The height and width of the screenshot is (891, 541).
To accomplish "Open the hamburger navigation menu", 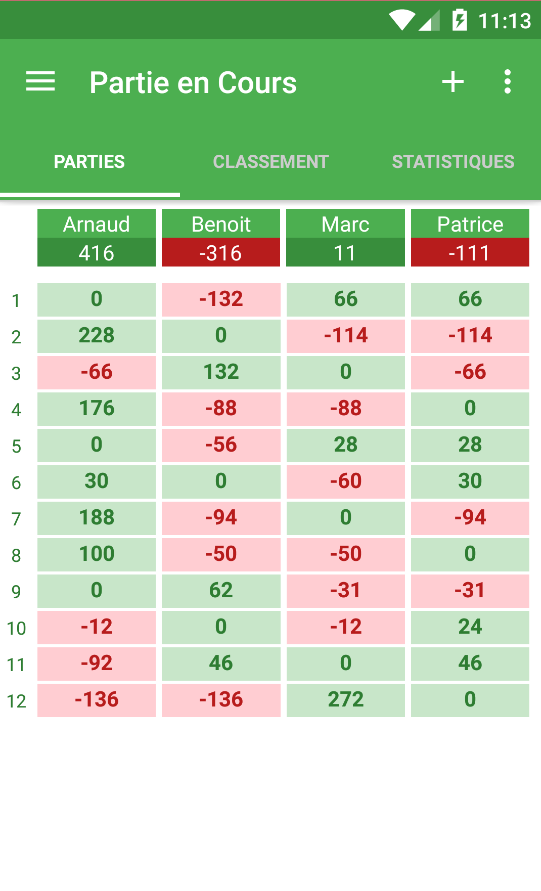I will tap(40, 82).
